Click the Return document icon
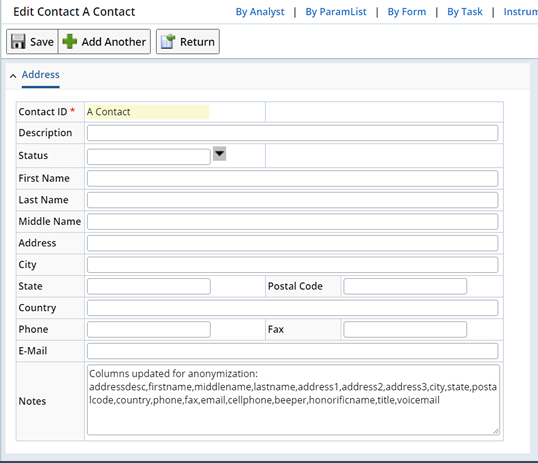Screen dimensions: 538x463 pos(168,42)
